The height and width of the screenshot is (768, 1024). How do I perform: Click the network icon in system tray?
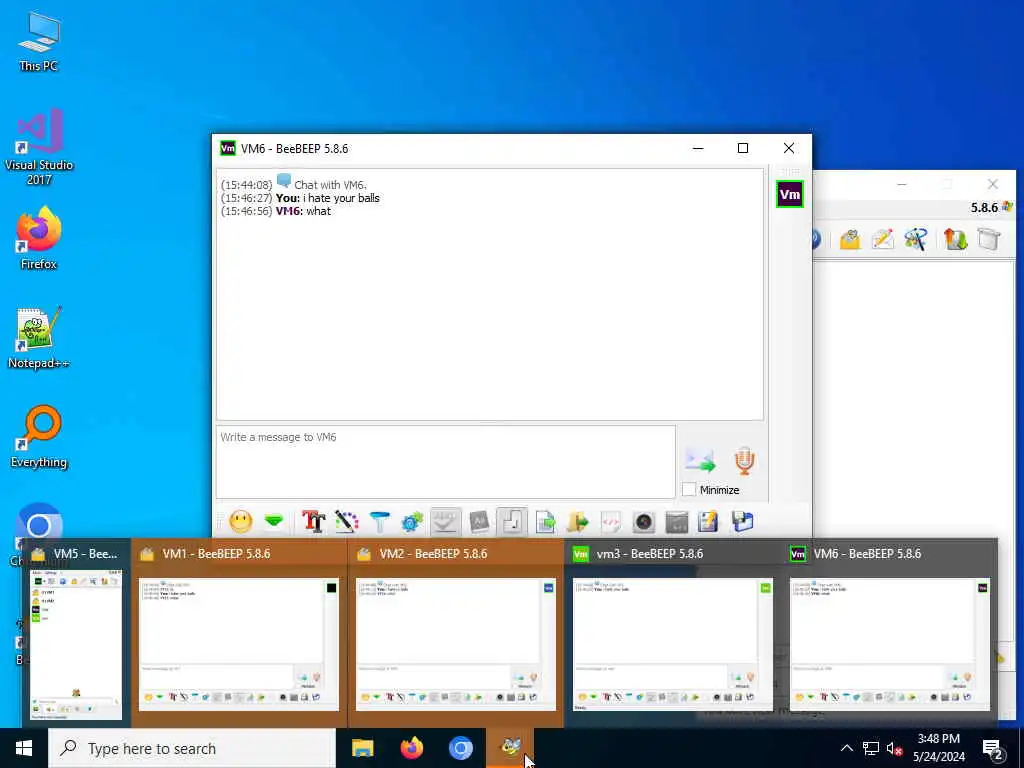click(x=871, y=748)
